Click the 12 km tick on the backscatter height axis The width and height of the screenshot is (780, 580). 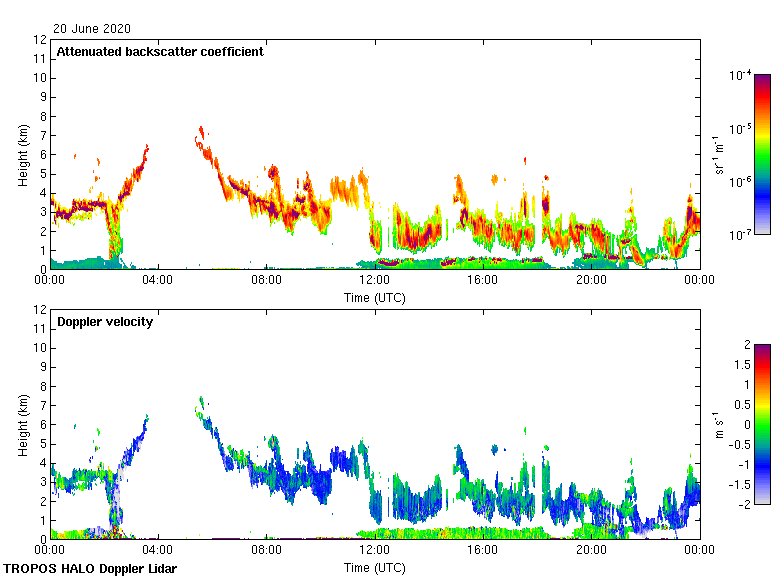tap(41, 40)
